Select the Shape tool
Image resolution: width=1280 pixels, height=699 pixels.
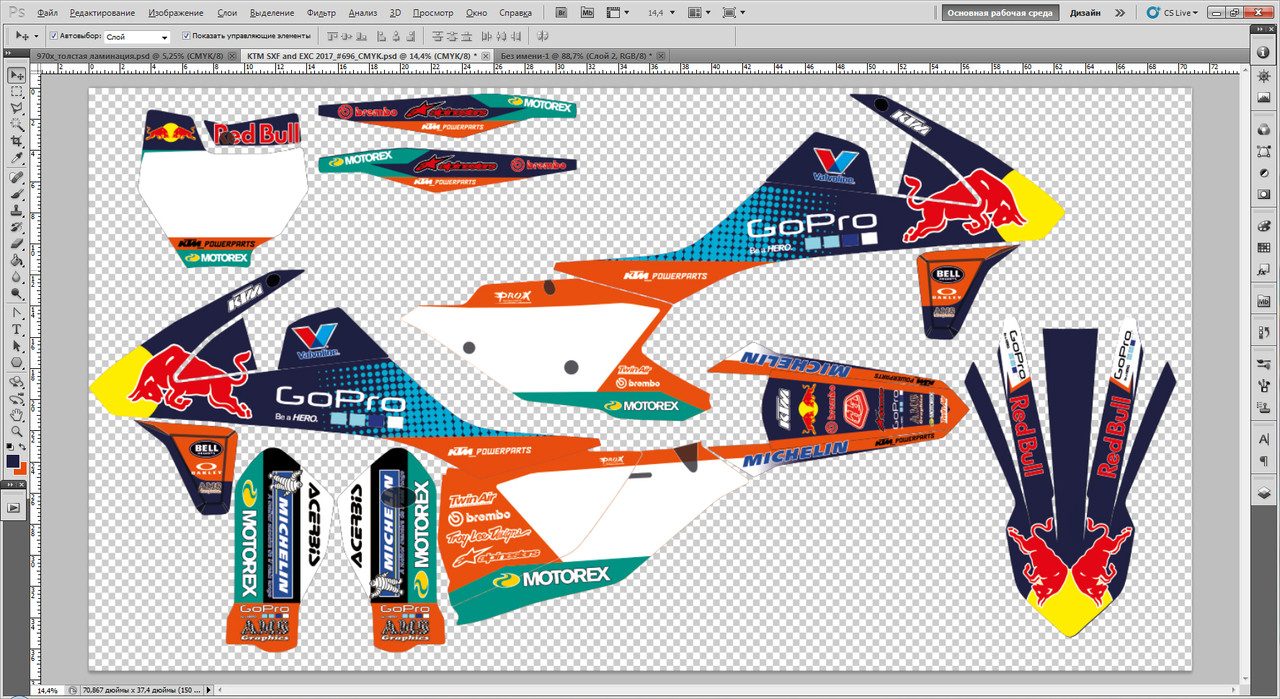coord(17,362)
